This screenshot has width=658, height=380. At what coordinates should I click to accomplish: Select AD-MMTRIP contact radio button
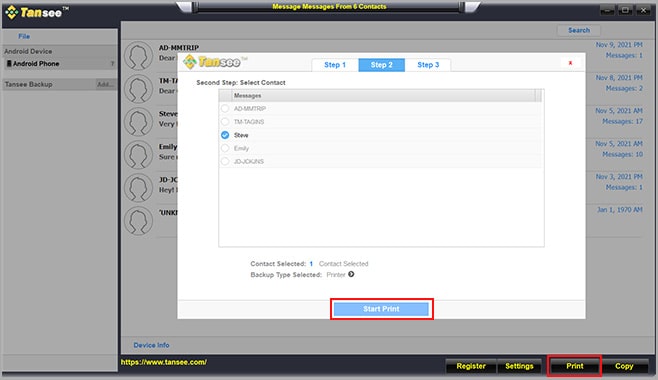tap(225, 109)
